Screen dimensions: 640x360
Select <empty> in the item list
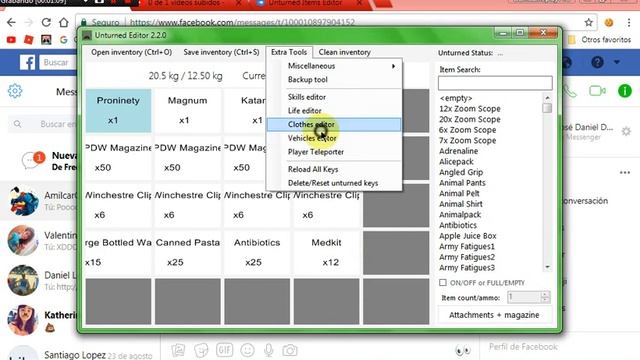[x=456, y=98]
